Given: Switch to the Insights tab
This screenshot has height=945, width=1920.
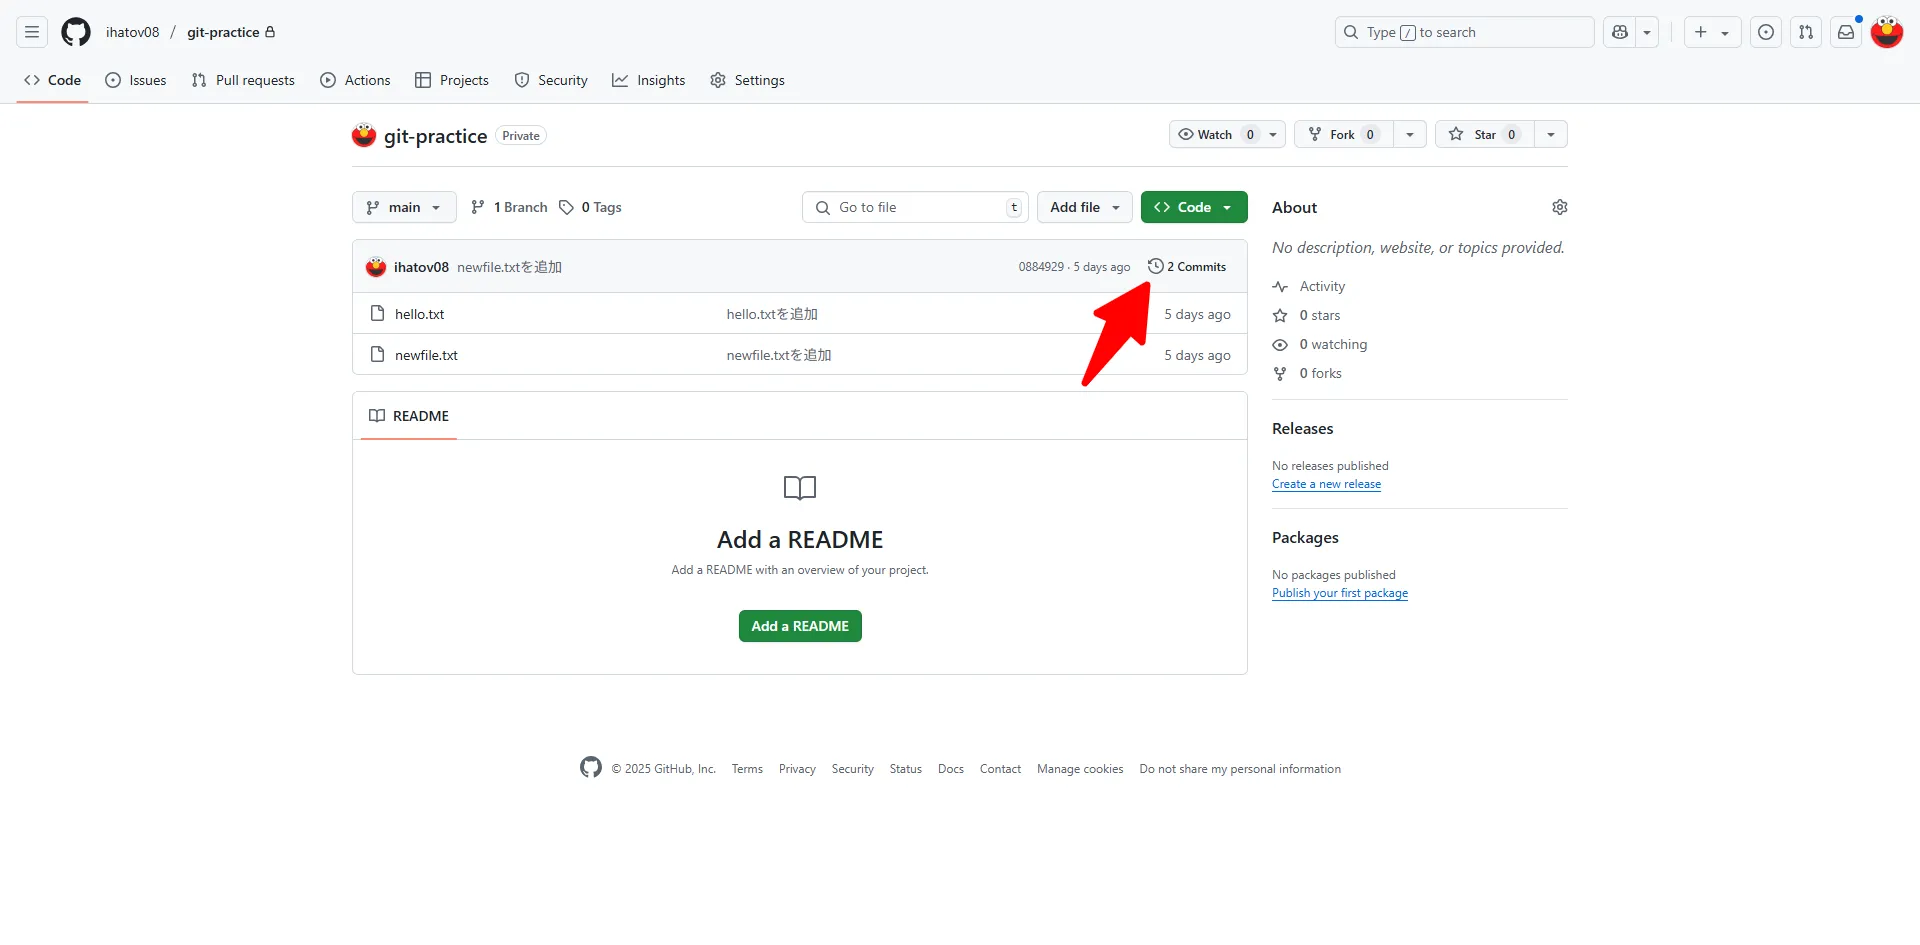Looking at the screenshot, I should [649, 80].
